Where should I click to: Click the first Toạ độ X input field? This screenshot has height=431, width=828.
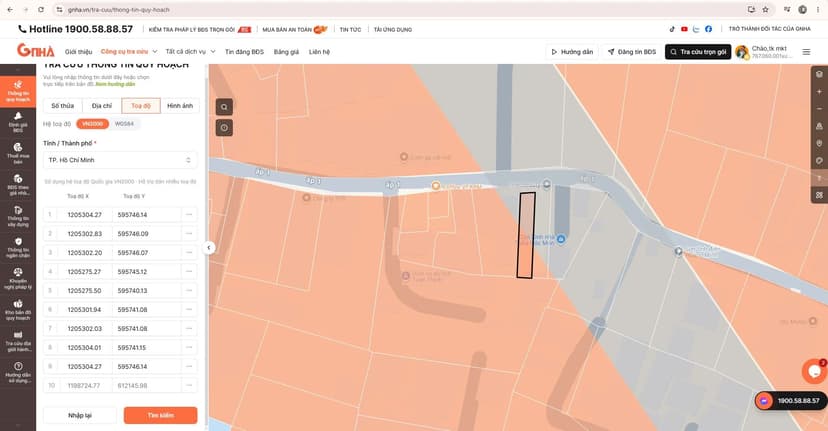pos(85,215)
